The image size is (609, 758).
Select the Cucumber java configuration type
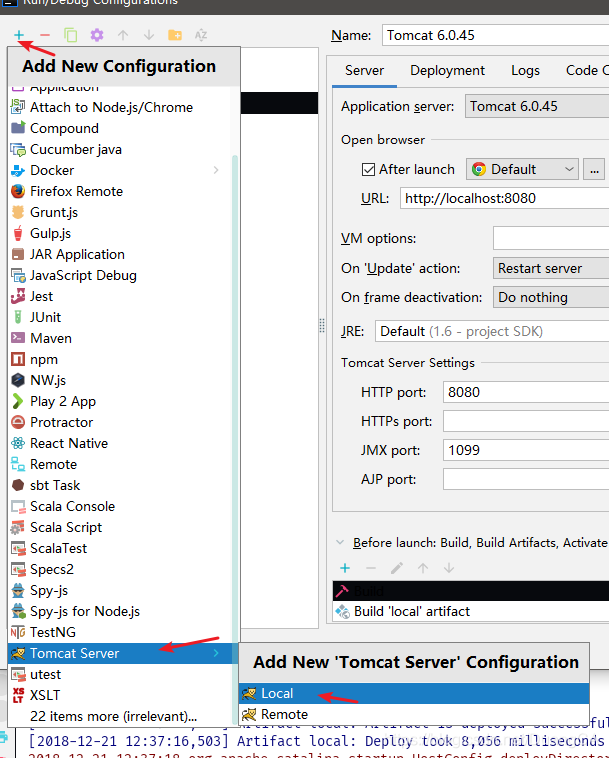[x=120, y=149]
